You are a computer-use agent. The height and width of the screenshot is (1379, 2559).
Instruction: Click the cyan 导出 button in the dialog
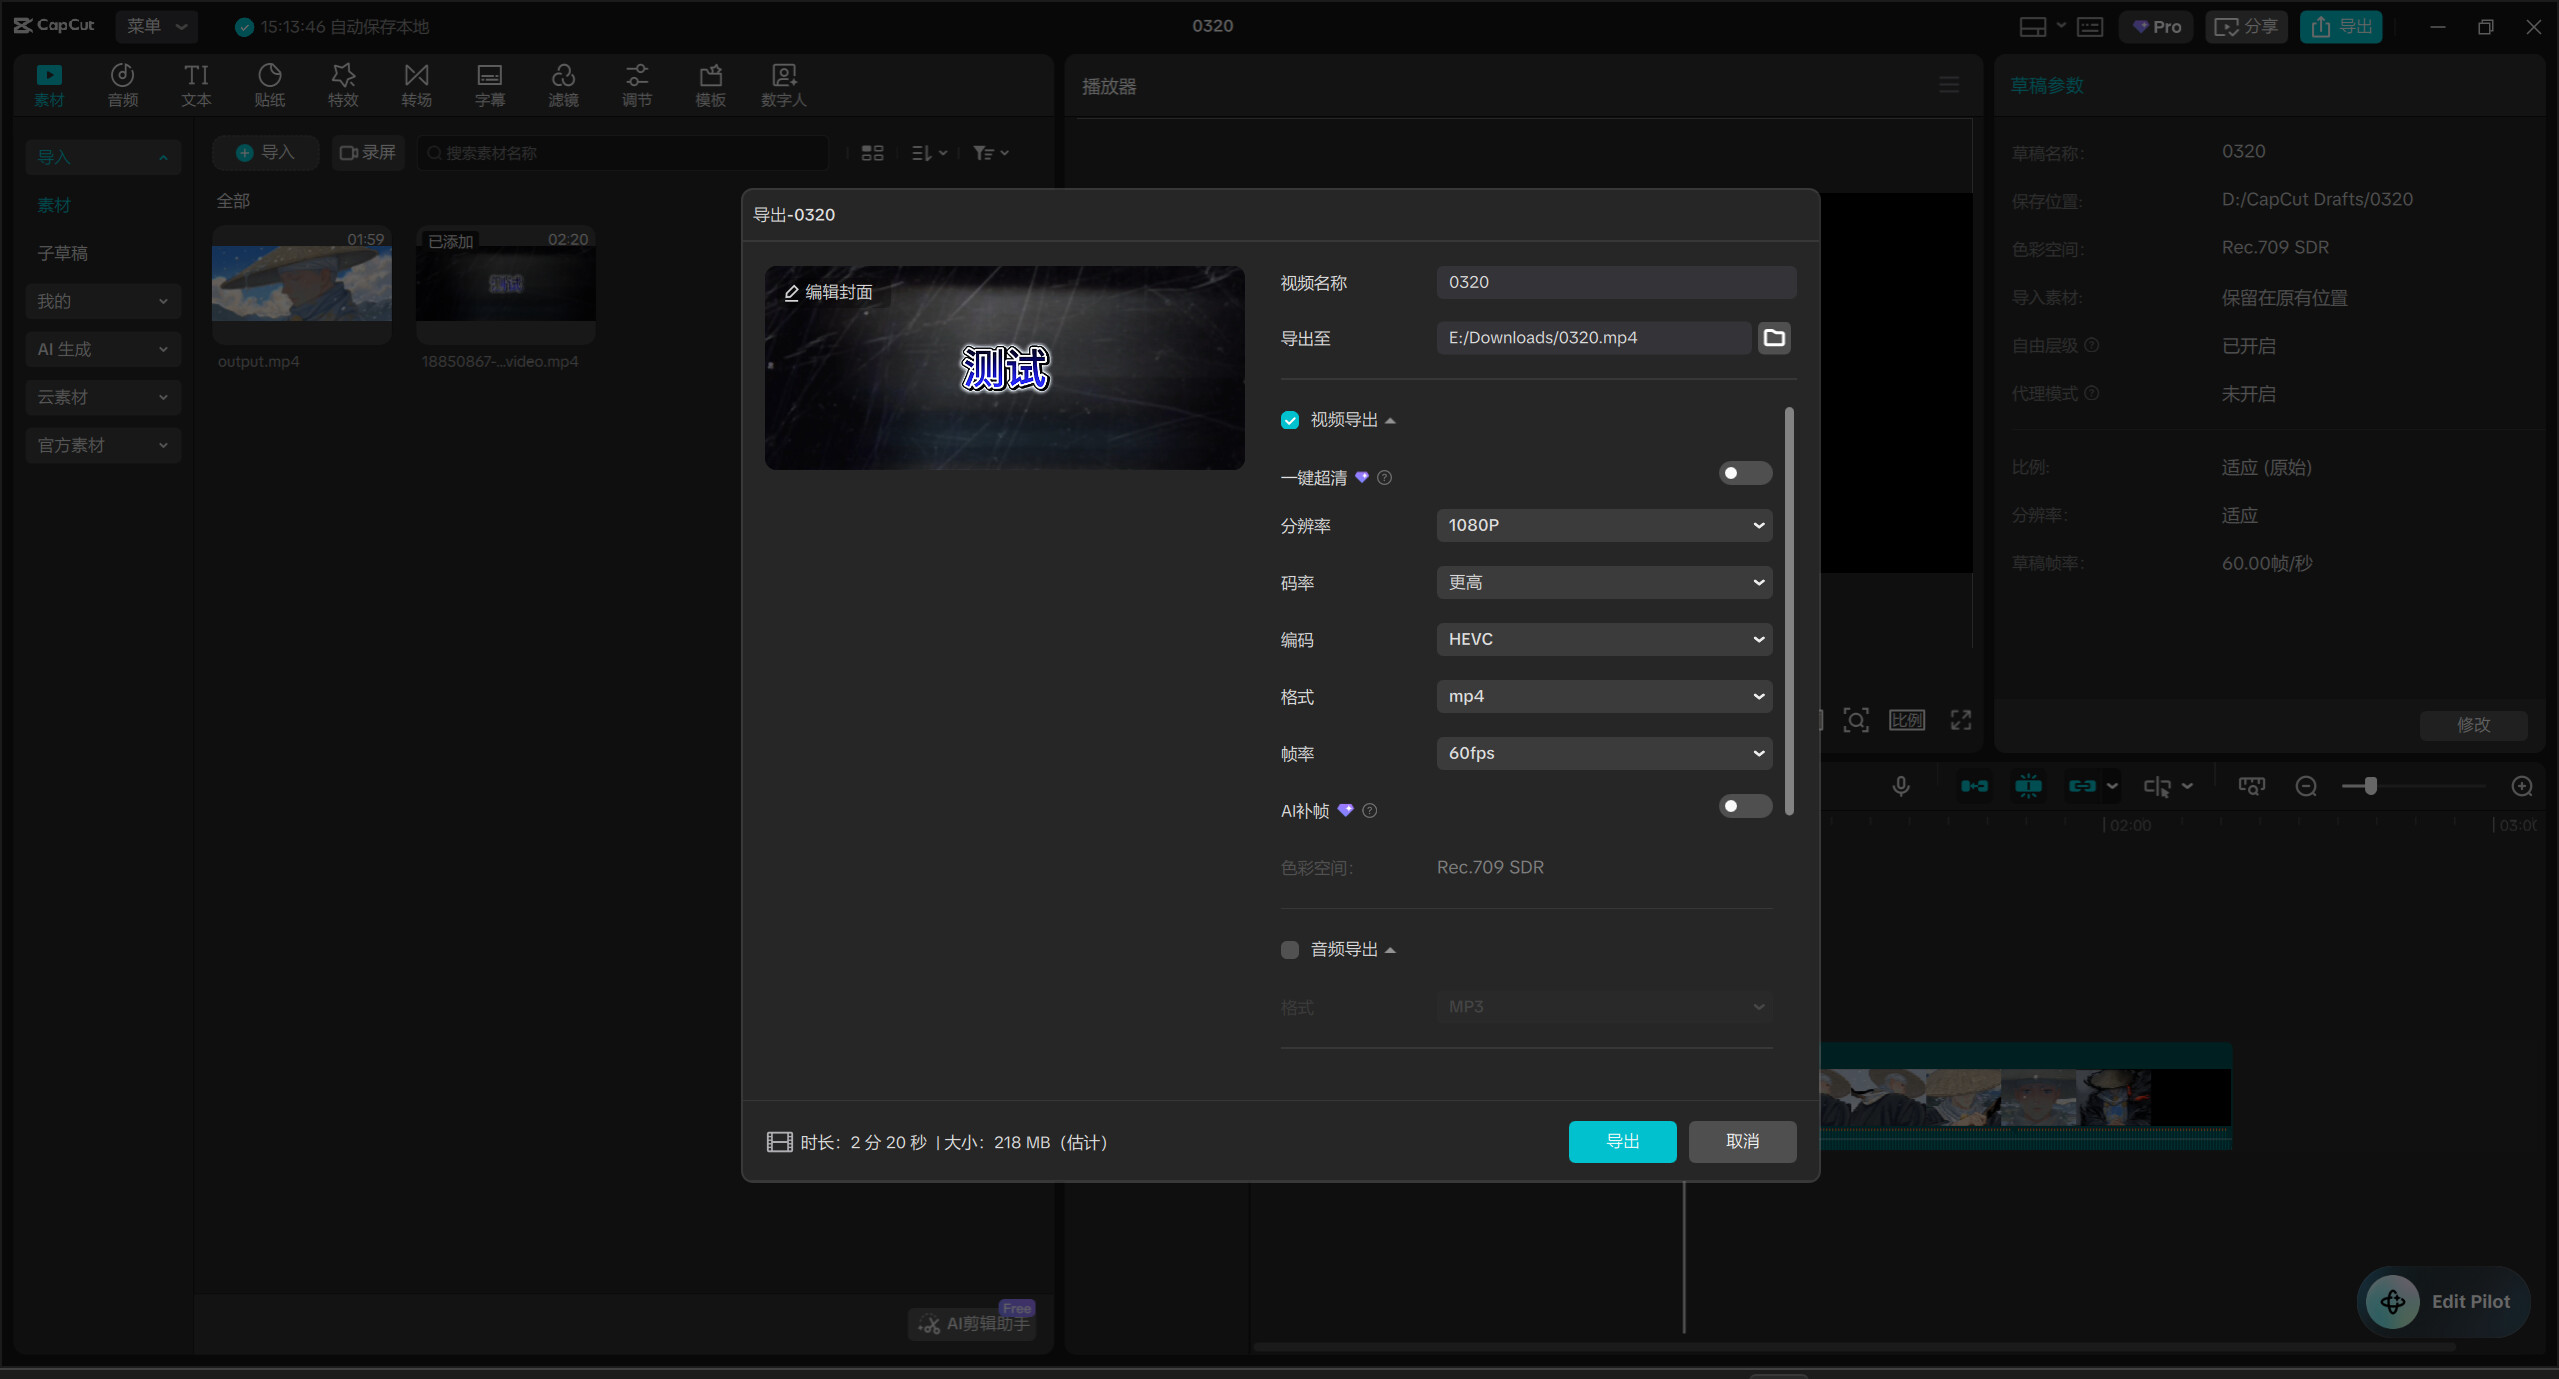(1622, 1141)
